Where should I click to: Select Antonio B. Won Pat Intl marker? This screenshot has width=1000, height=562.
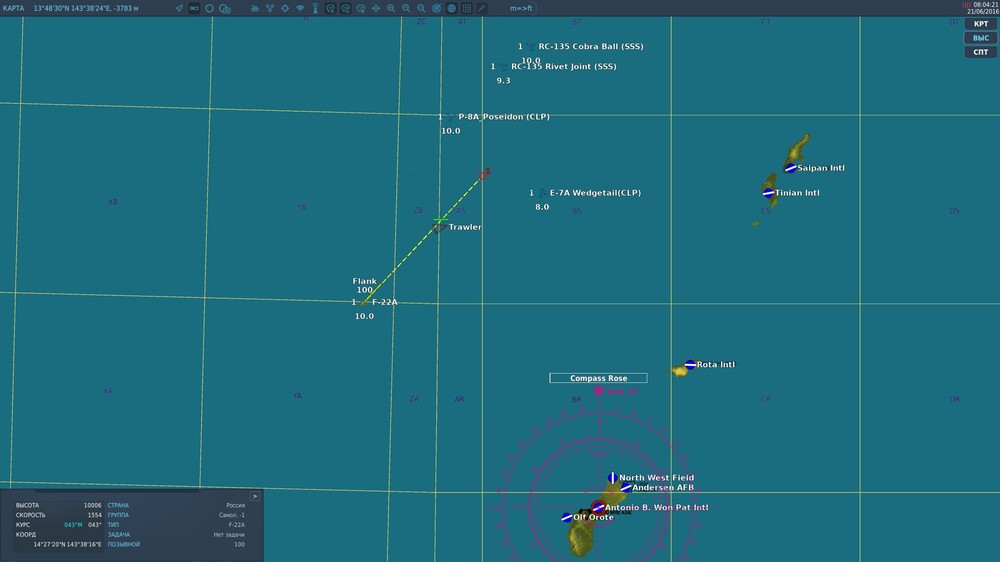[598, 508]
